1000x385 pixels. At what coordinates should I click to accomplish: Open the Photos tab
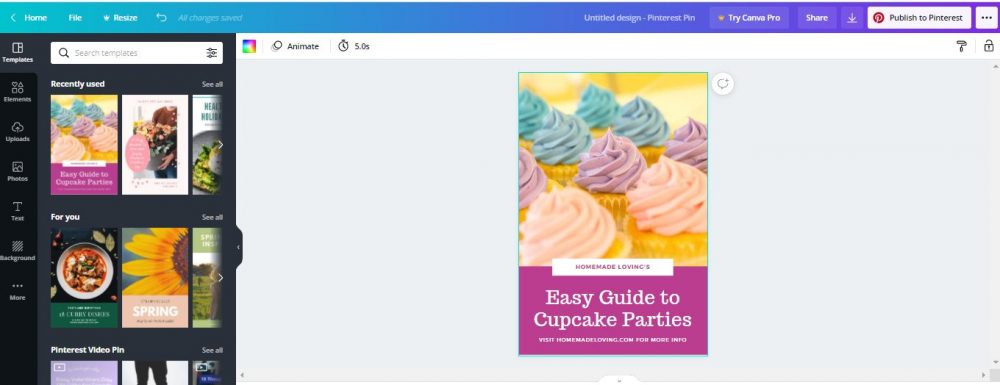[18, 171]
